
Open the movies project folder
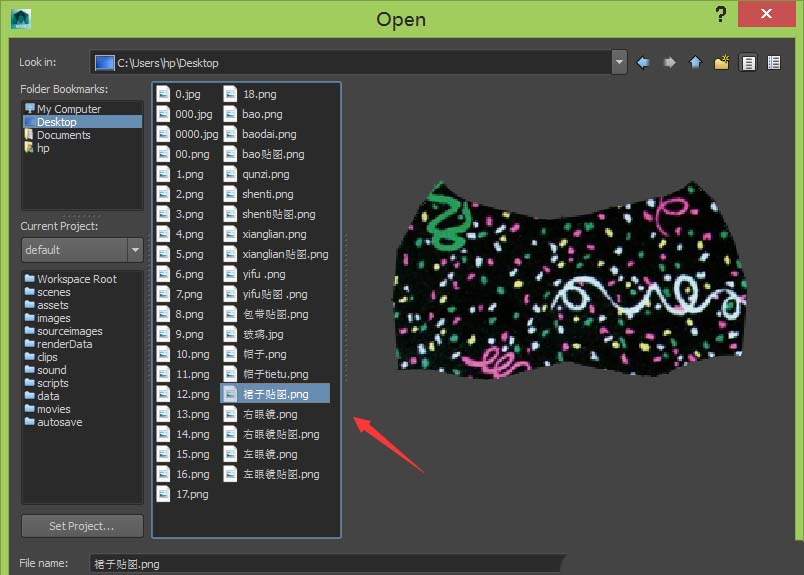[48, 409]
